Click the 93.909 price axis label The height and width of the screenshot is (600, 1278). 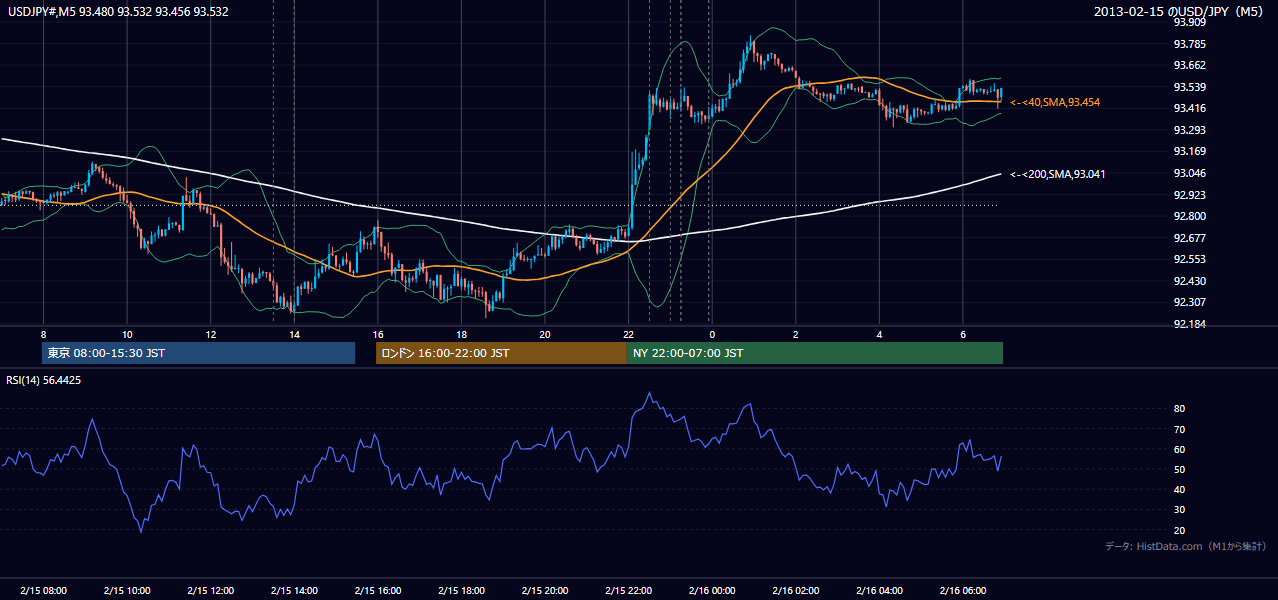click(x=1190, y=22)
